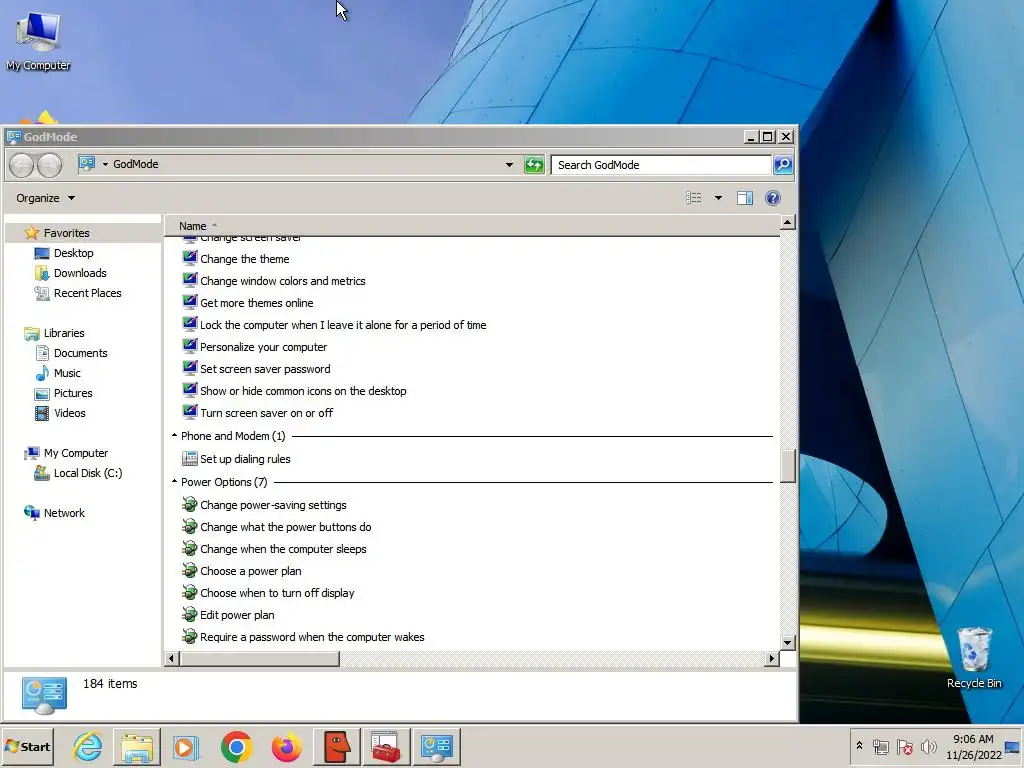This screenshot has height=768, width=1024.
Task: Click horizontal scrollbar right arrow
Action: tap(772, 658)
